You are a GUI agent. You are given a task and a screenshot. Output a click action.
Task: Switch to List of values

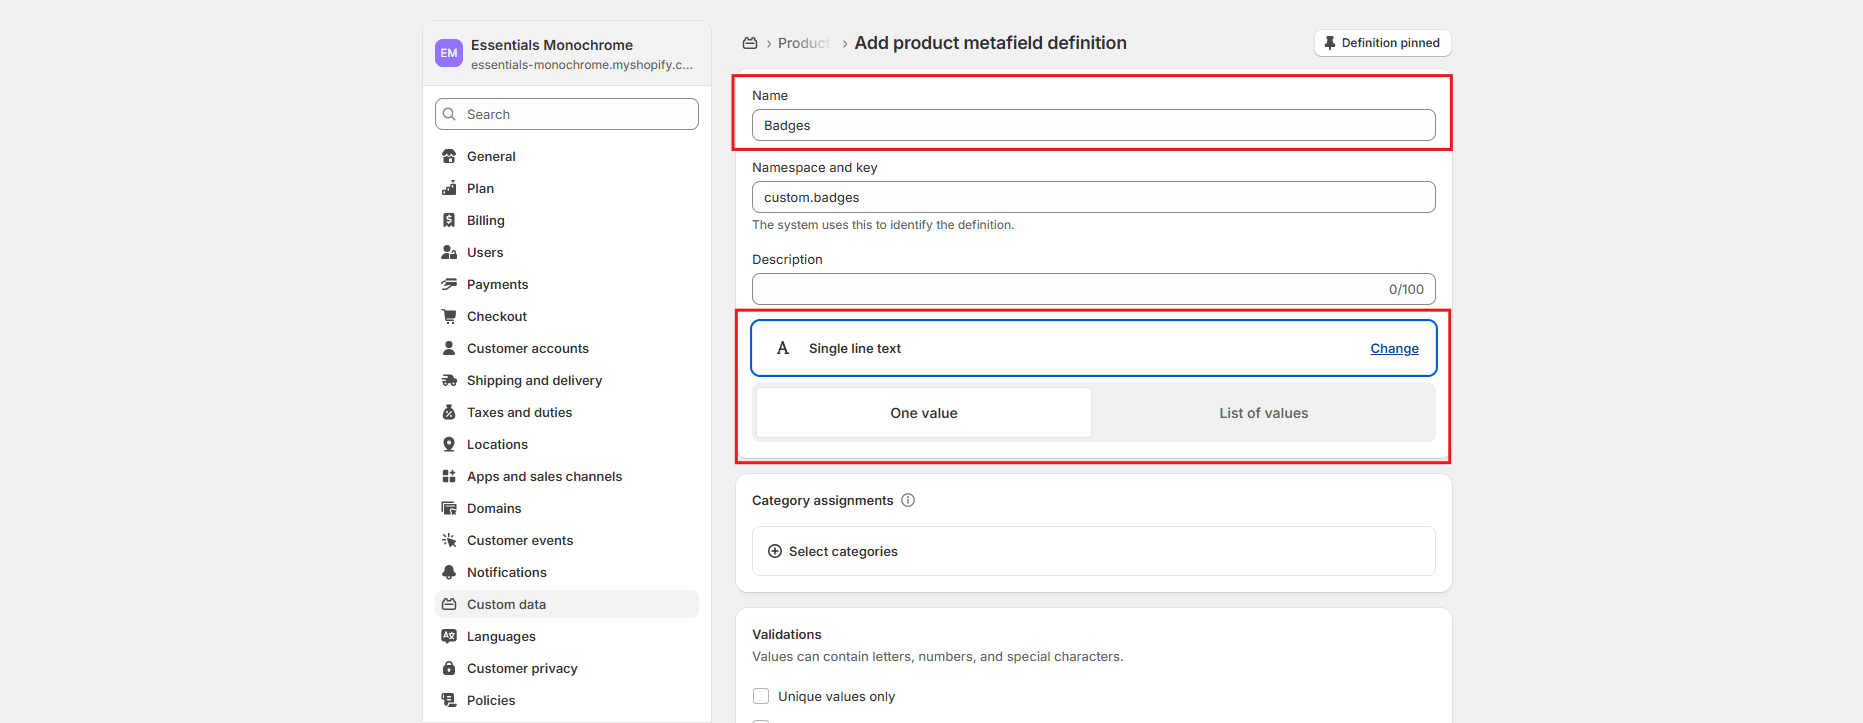1263,413
